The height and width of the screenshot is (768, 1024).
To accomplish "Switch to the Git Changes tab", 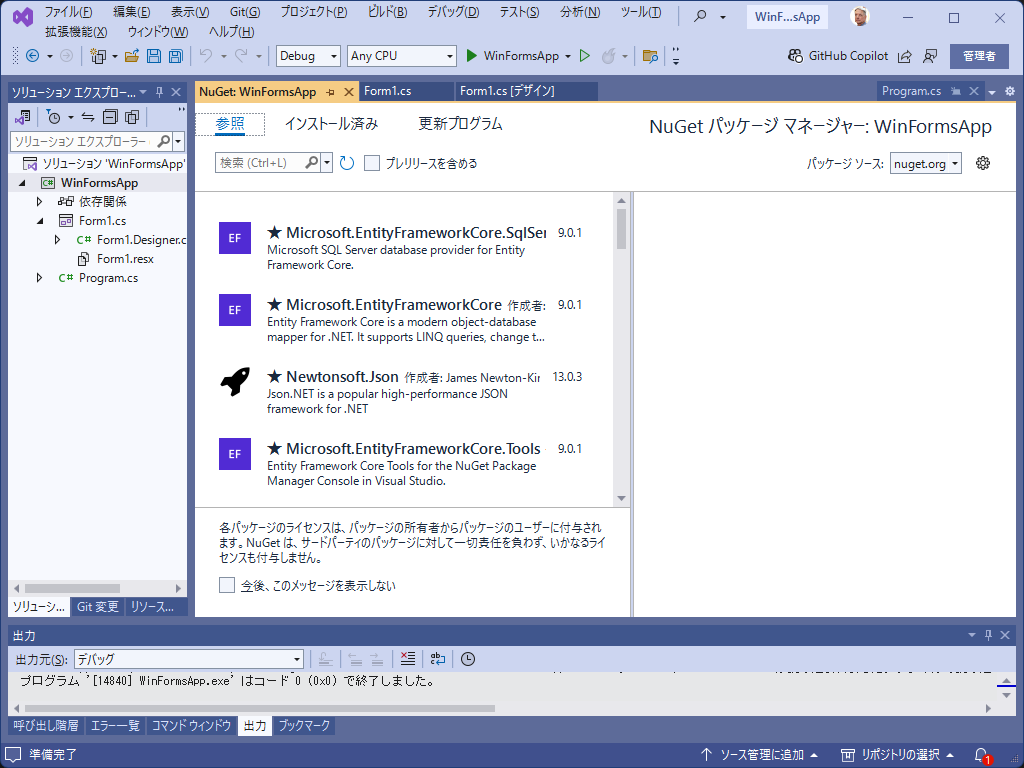I will coord(97,607).
